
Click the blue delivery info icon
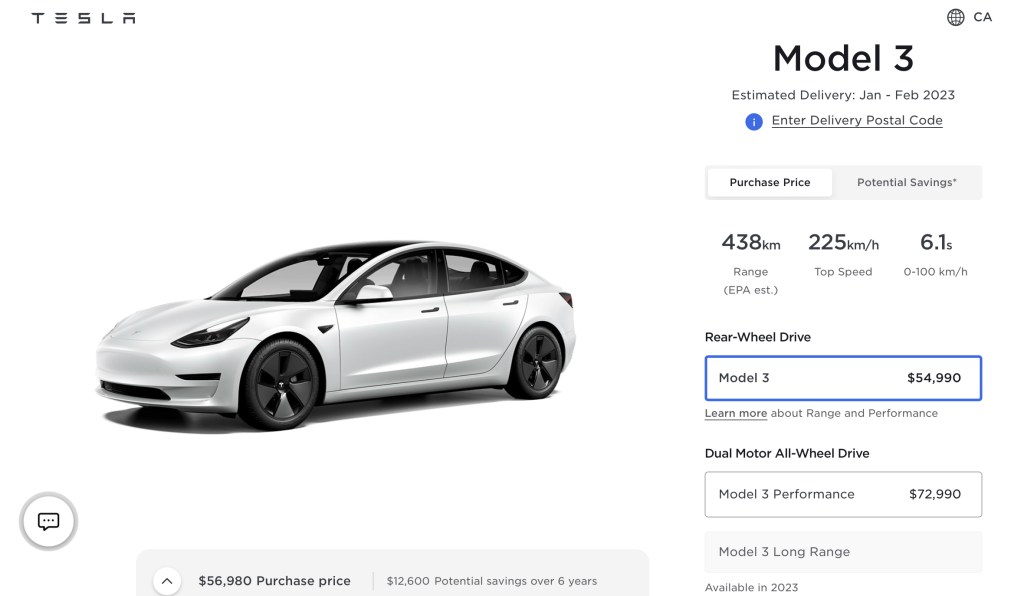pyautogui.click(x=754, y=121)
